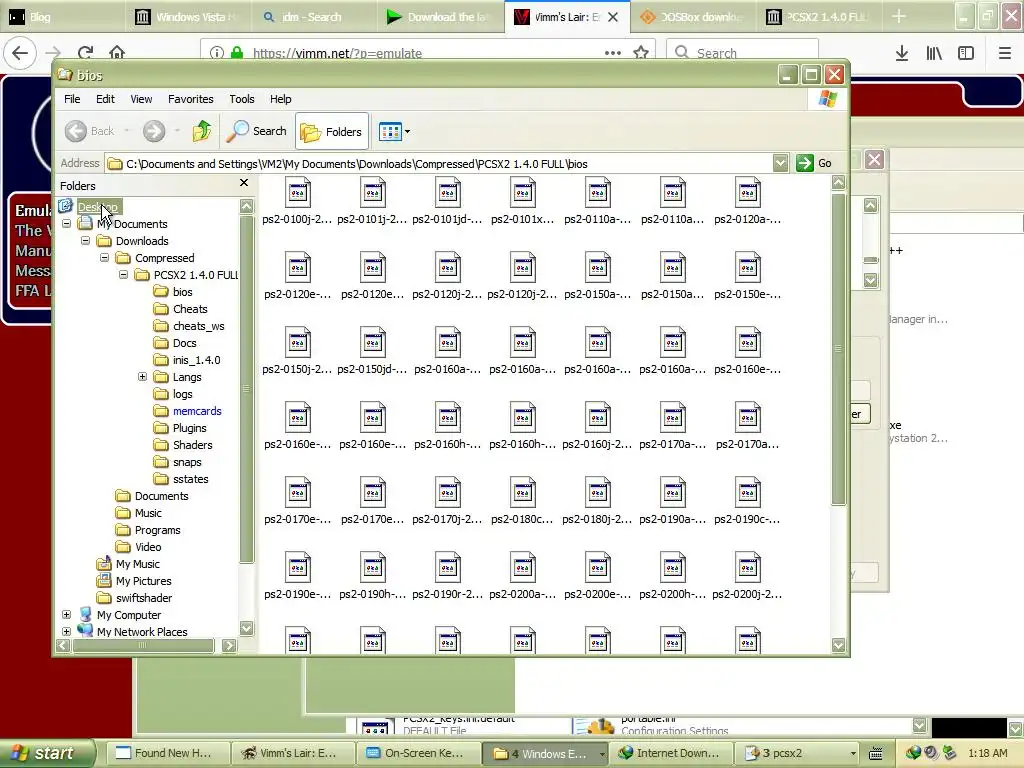Open the Favorites menu
1024x768 pixels.
(x=191, y=99)
